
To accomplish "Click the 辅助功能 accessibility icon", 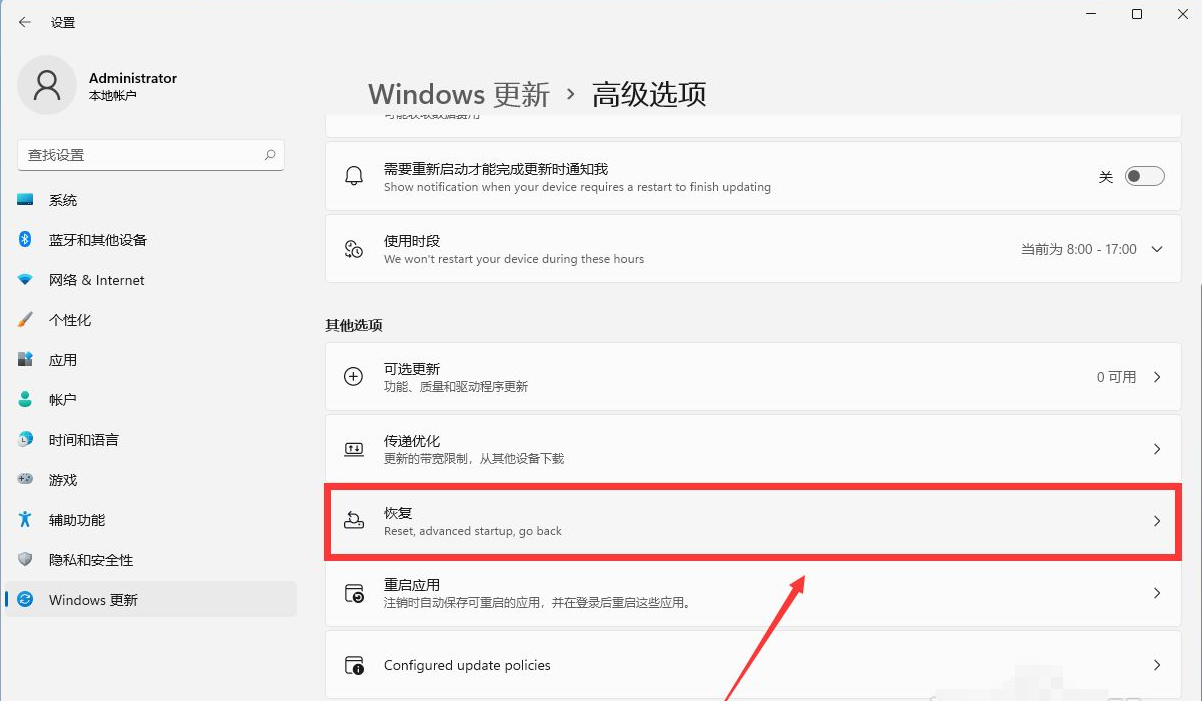I will pos(26,520).
